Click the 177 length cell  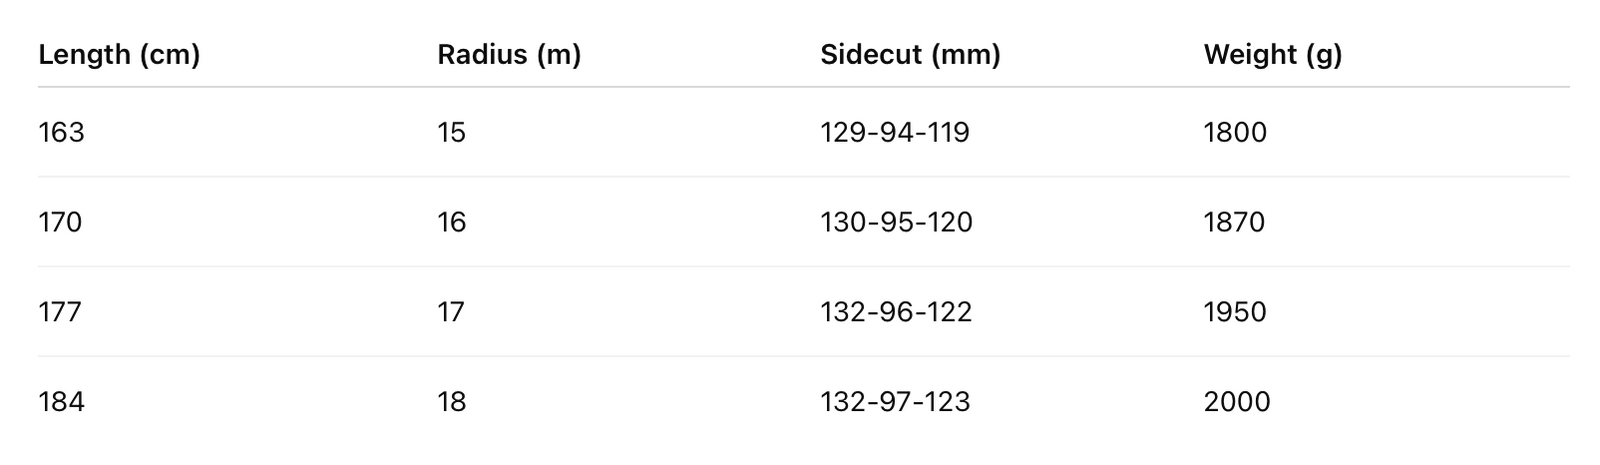click(x=60, y=312)
